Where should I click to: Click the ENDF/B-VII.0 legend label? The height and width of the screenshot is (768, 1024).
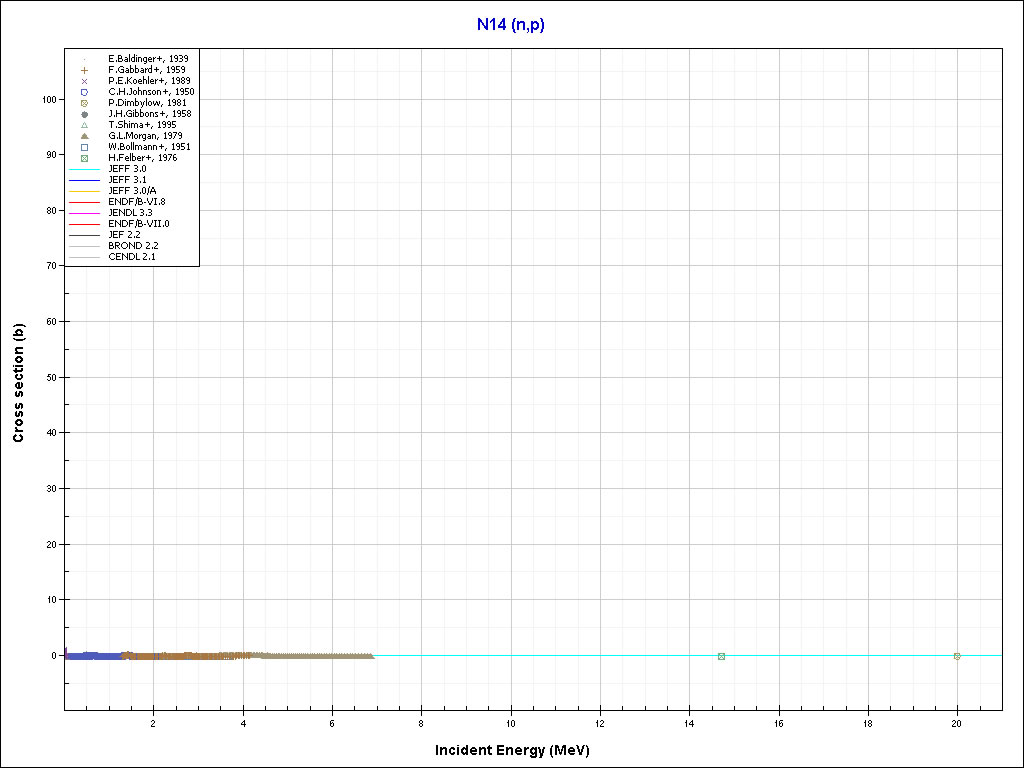click(138, 224)
